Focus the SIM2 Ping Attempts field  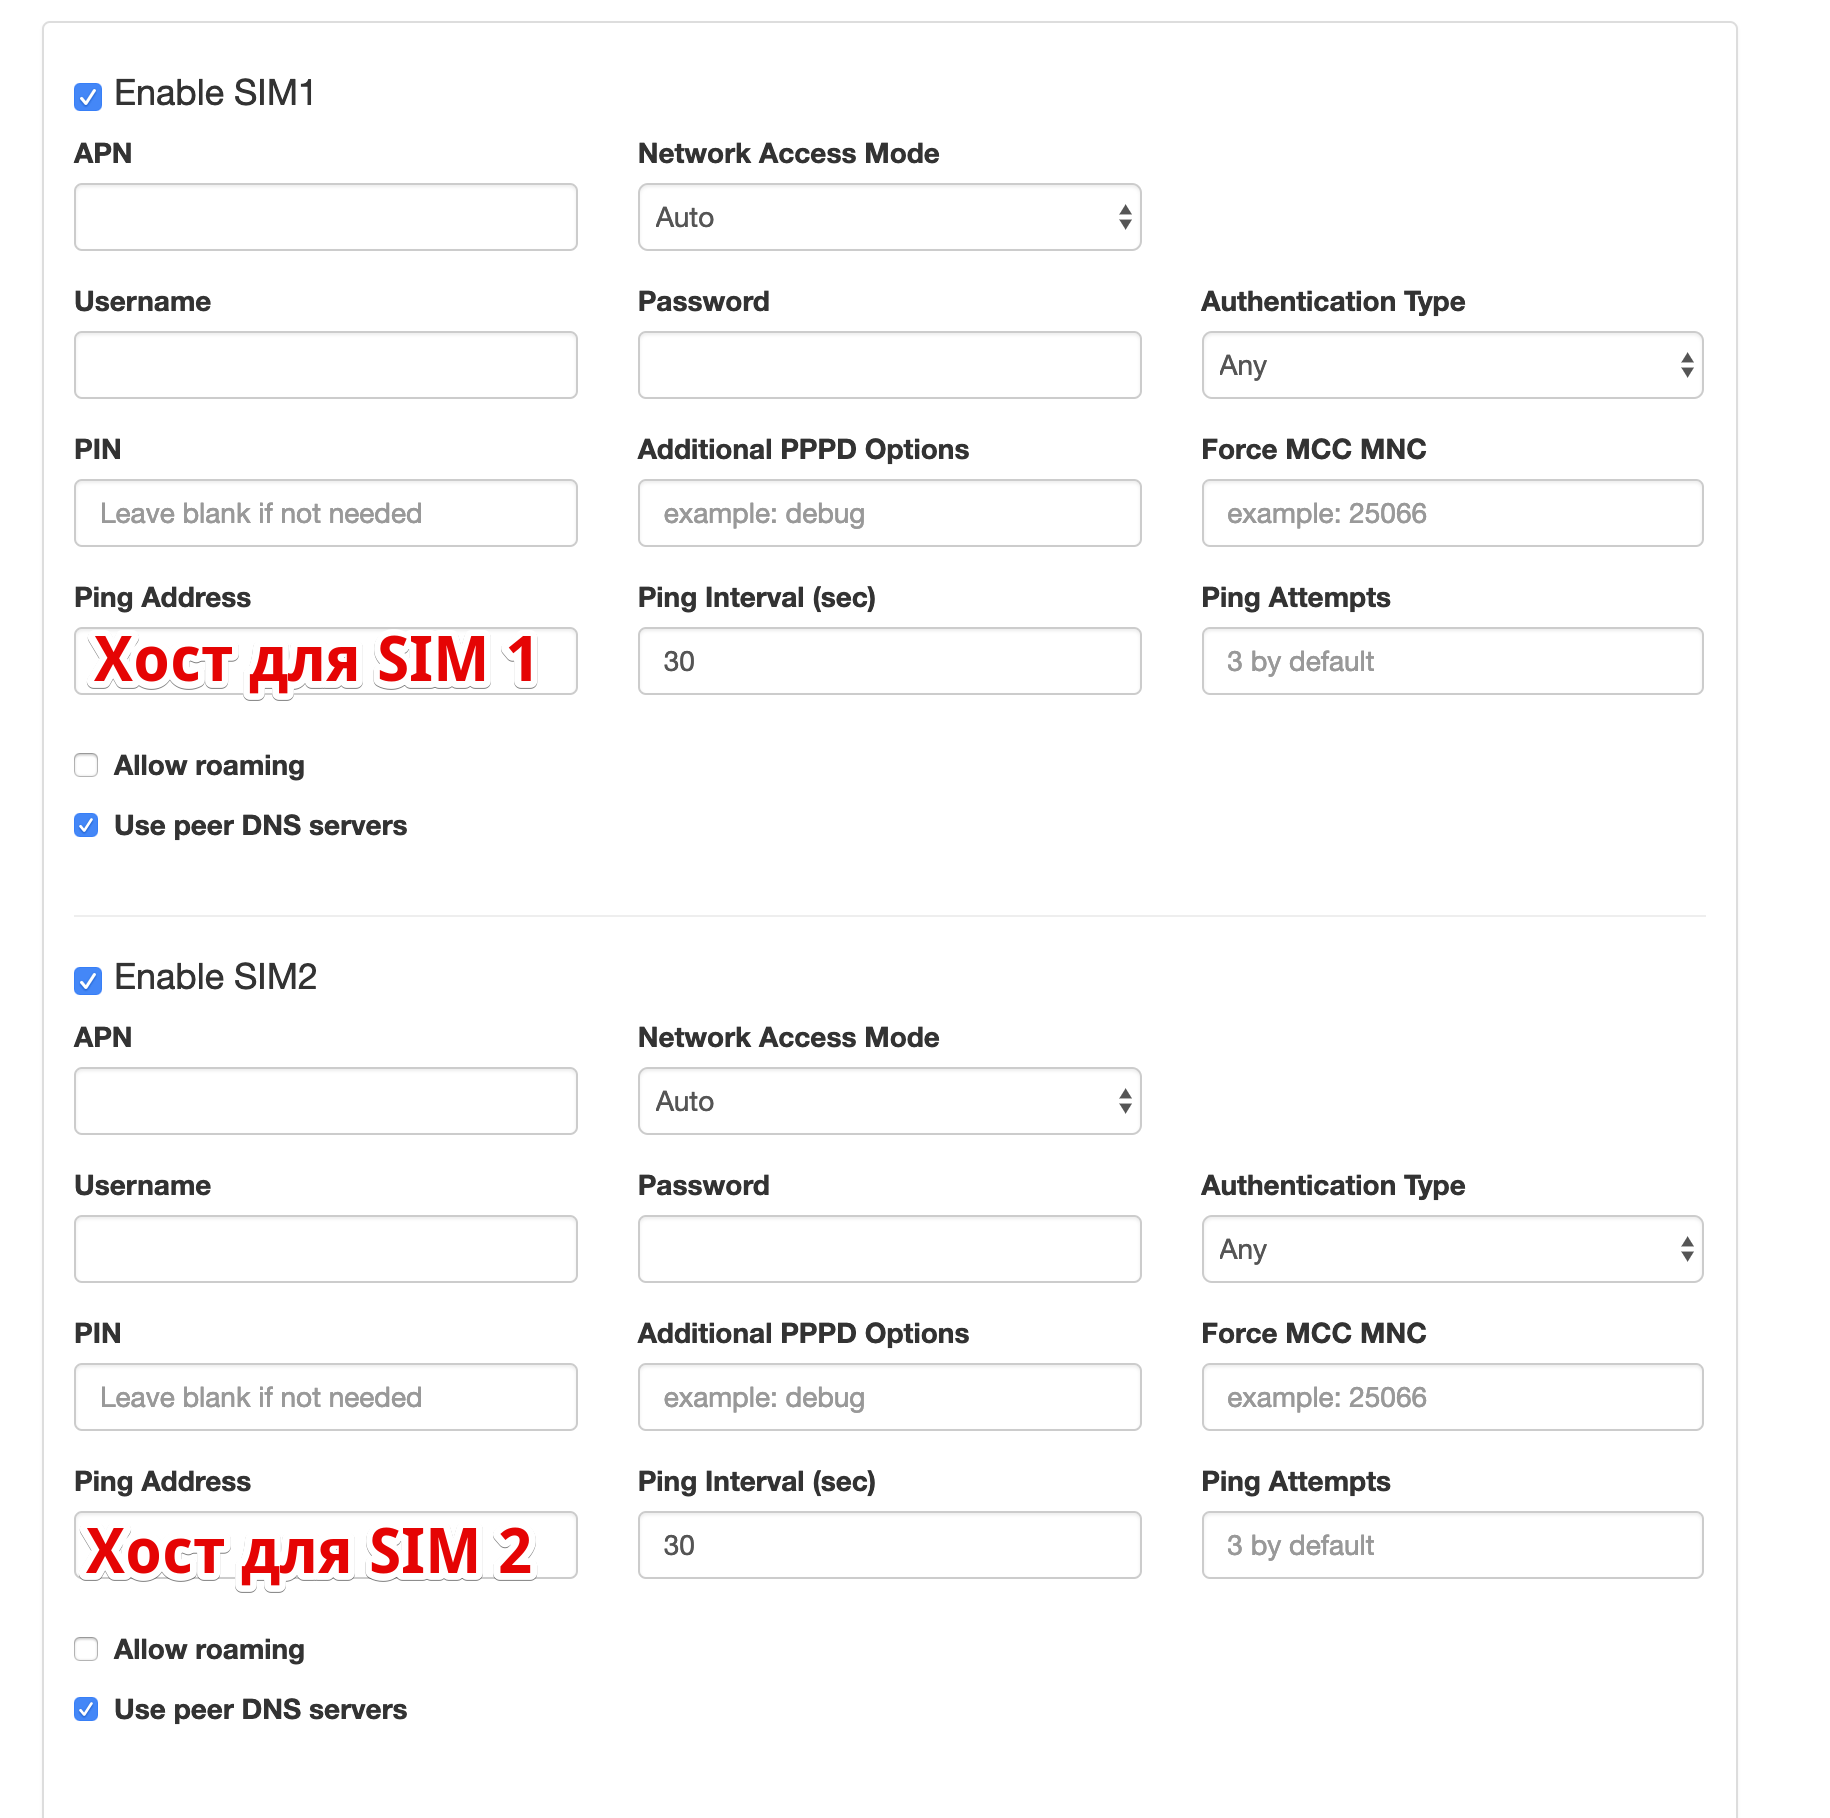(x=1452, y=1545)
